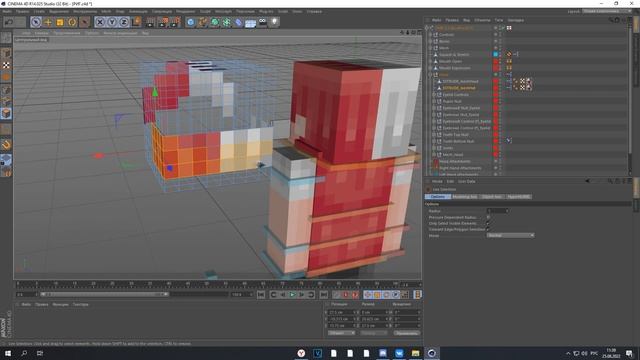This screenshot has height=360, width=640.
Task: Switch to Modeling Axis tab in attributes
Action: tap(465, 197)
